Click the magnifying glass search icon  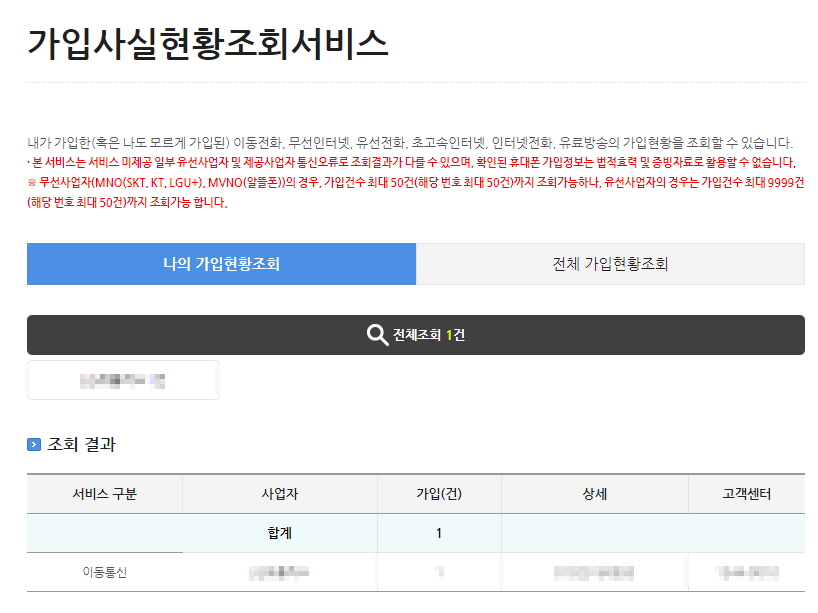click(x=377, y=334)
